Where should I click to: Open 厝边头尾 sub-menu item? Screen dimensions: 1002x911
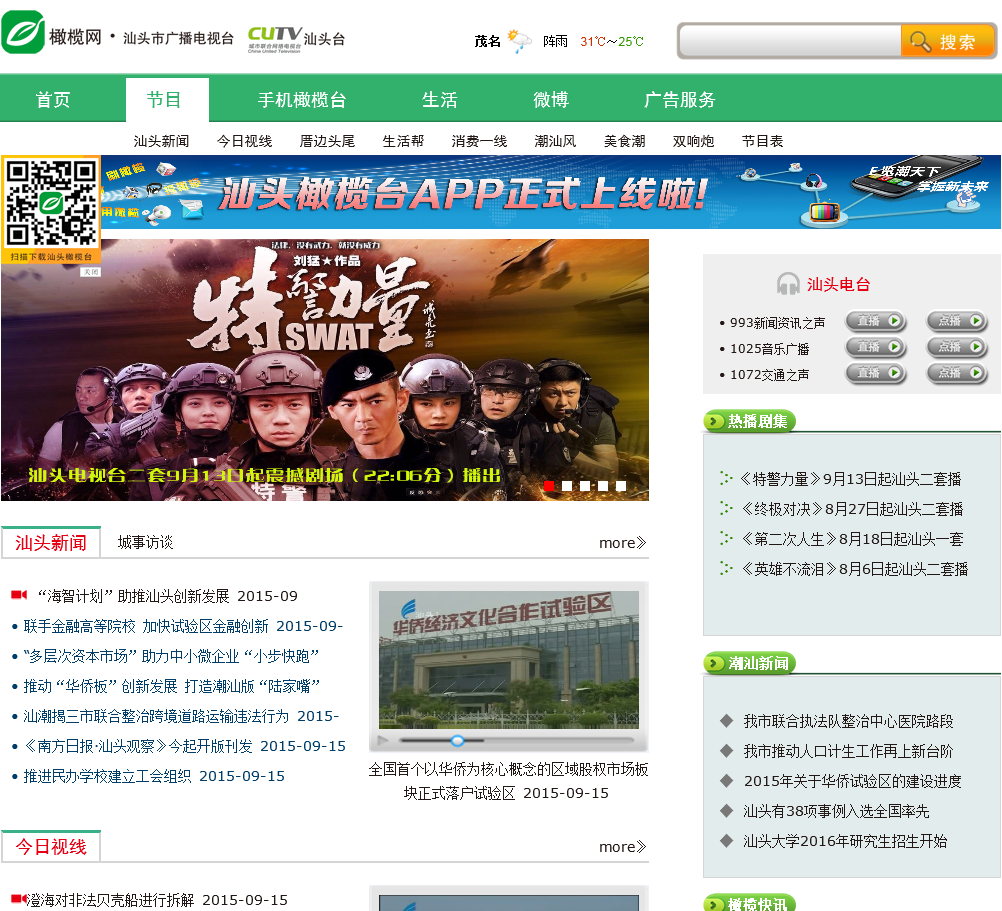[327, 141]
